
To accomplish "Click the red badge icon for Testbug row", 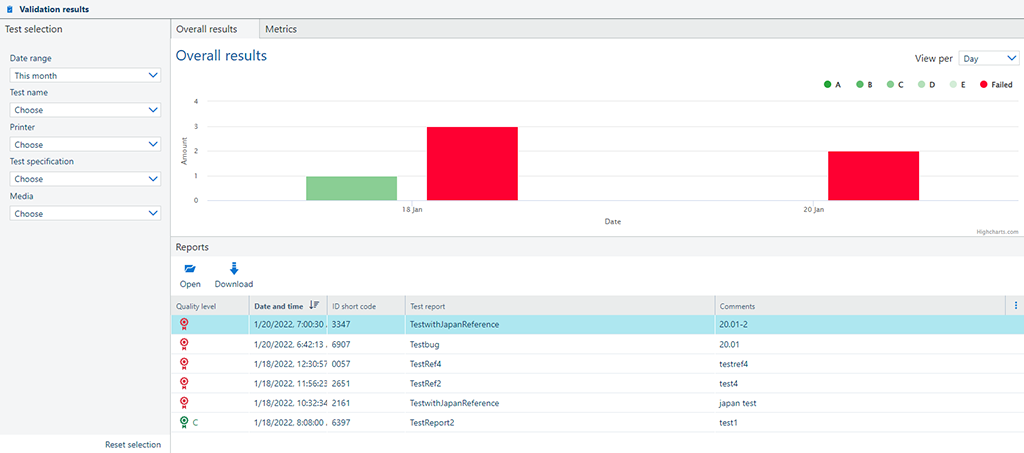I will point(184,344).
